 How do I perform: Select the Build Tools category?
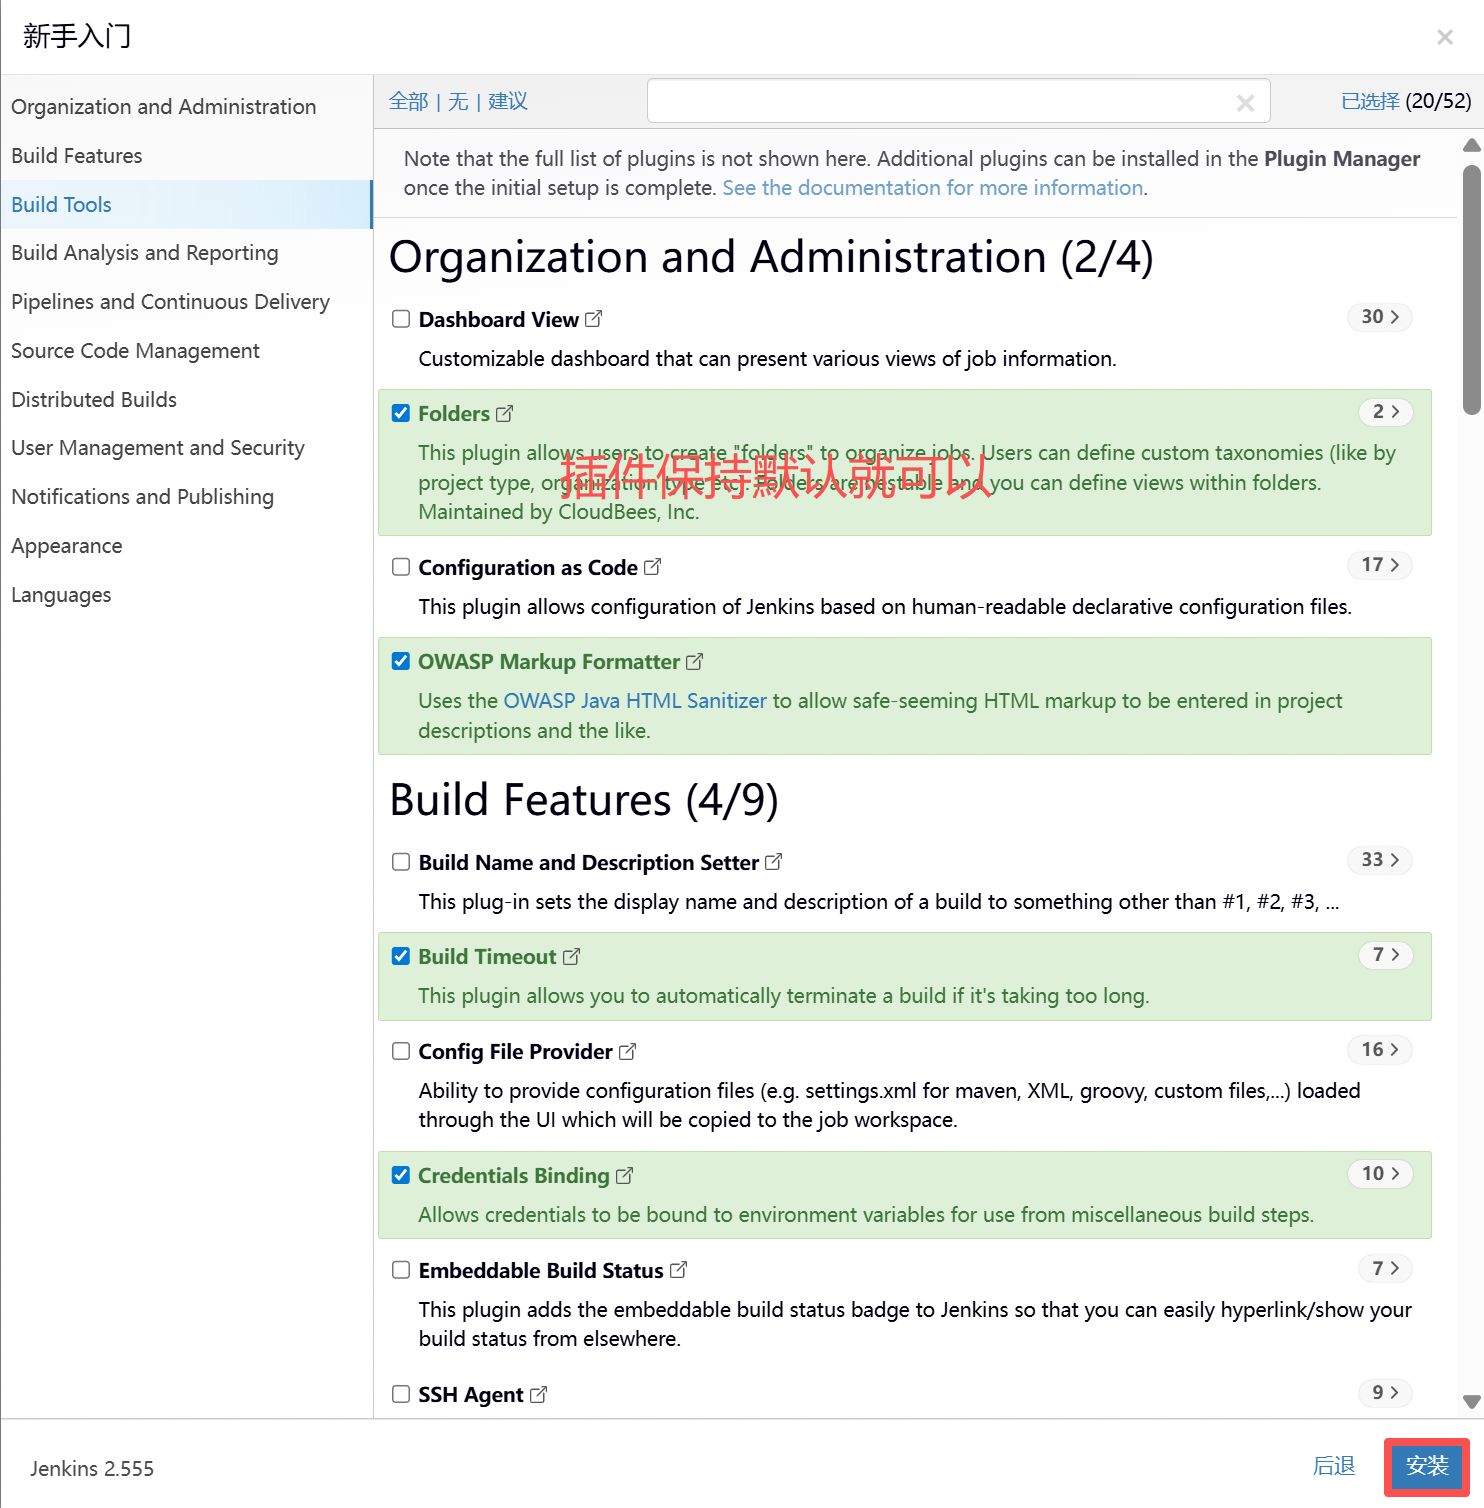point(186,205)
